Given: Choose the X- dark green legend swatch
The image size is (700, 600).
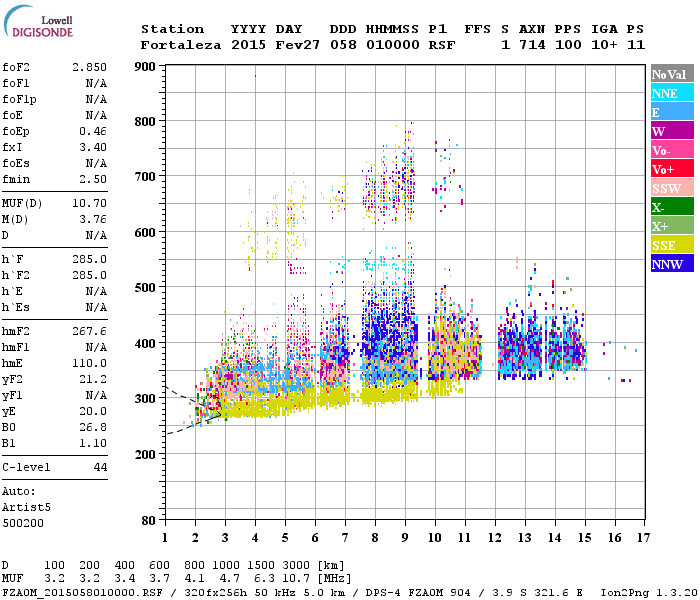Looking at the screenshot, I should [668, 207].
